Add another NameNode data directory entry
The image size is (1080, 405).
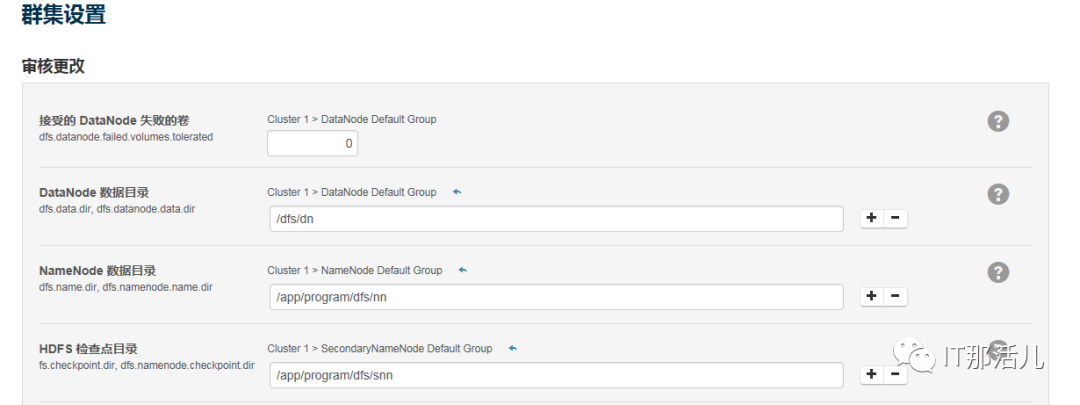pos(871,296)
